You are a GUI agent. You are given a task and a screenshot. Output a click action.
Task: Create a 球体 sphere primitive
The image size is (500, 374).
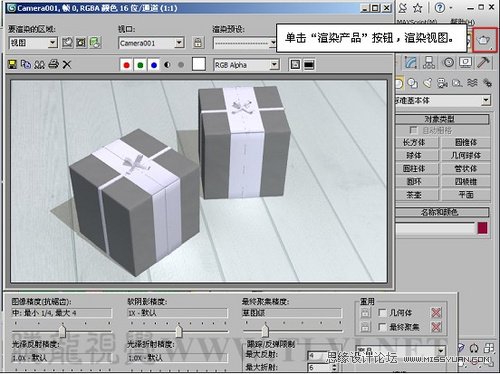point(417,156)
